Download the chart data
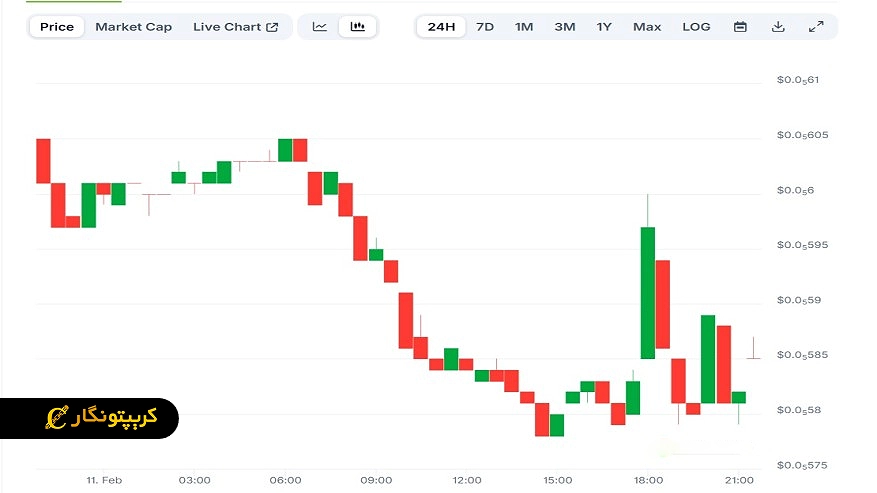 pos(778,27)
